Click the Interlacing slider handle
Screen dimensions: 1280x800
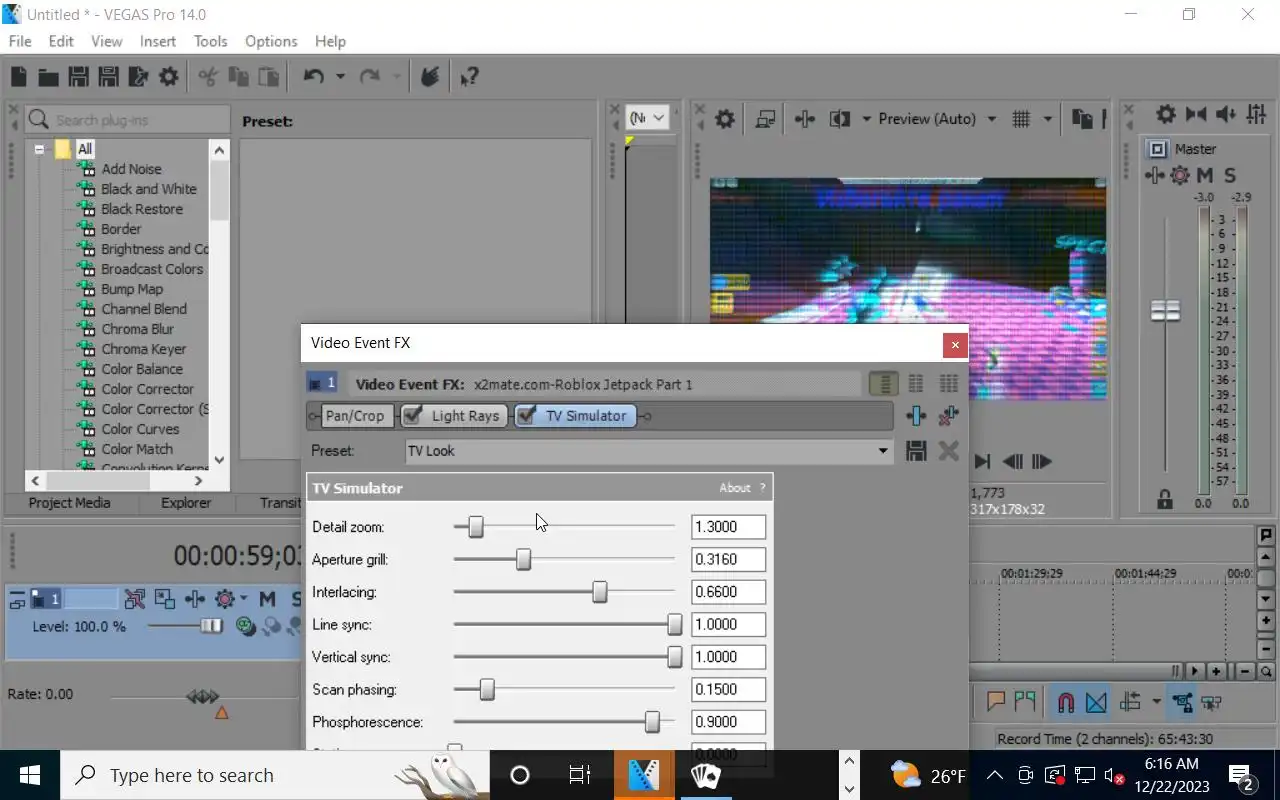point(599,592)
